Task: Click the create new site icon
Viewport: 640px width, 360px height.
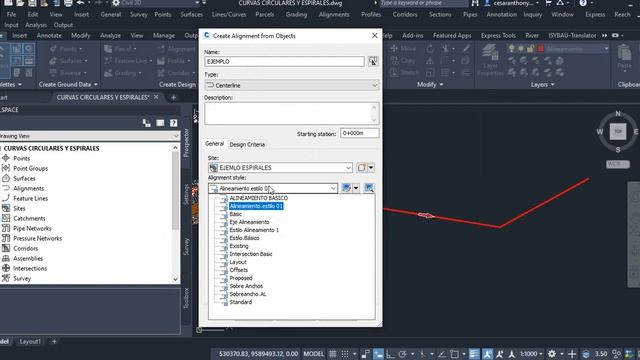Action: click(361, 168)
